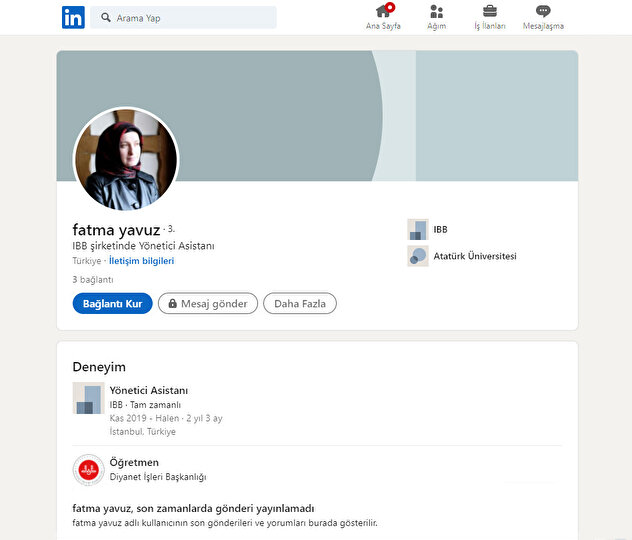The height and width of the screenshot is (540, 632).
Task: Open the Ağım network icon
Action: pyautogui.click(x=437, y=12)
